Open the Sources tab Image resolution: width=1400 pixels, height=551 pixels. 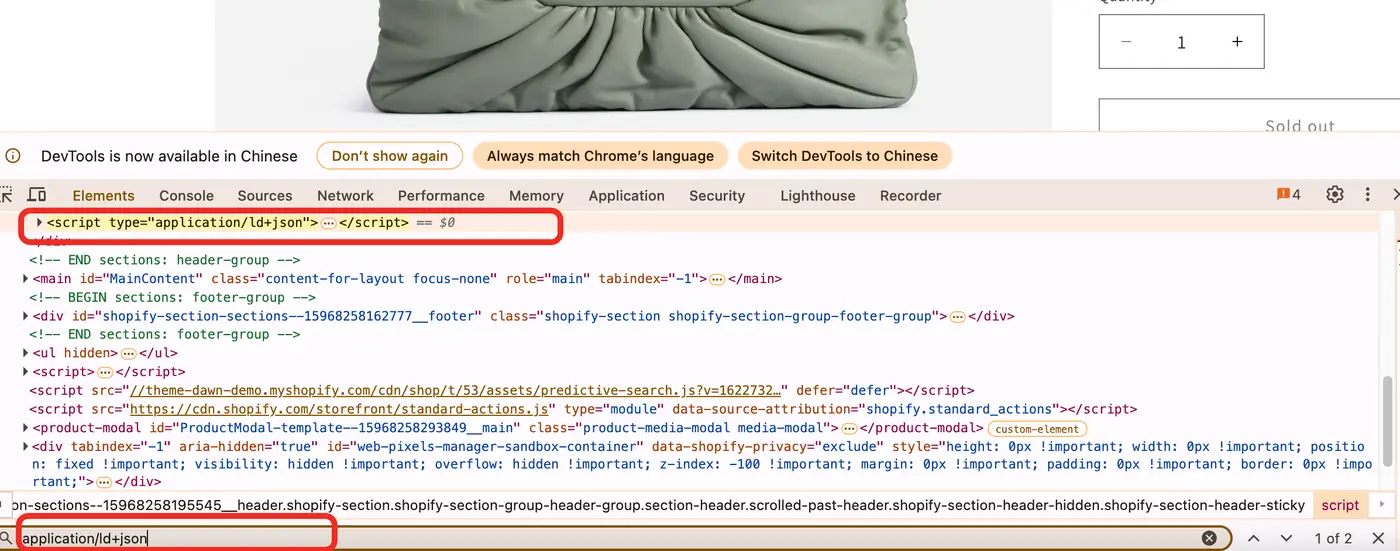[x=265, y=196]
